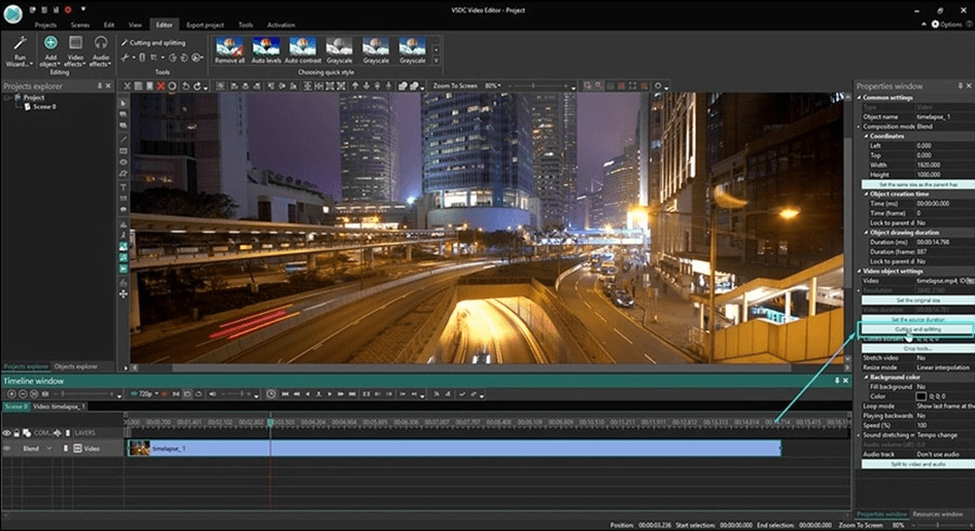Image resolution: width=975 pixels, height=531 pixels.
Task: Click the background Color swatch
Action: [x=921, y=396]
